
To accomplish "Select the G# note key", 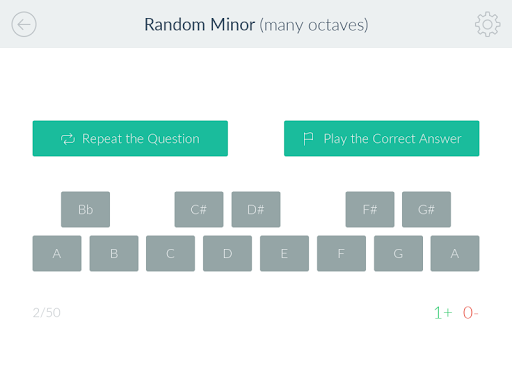I will click(x=426, y=209).
